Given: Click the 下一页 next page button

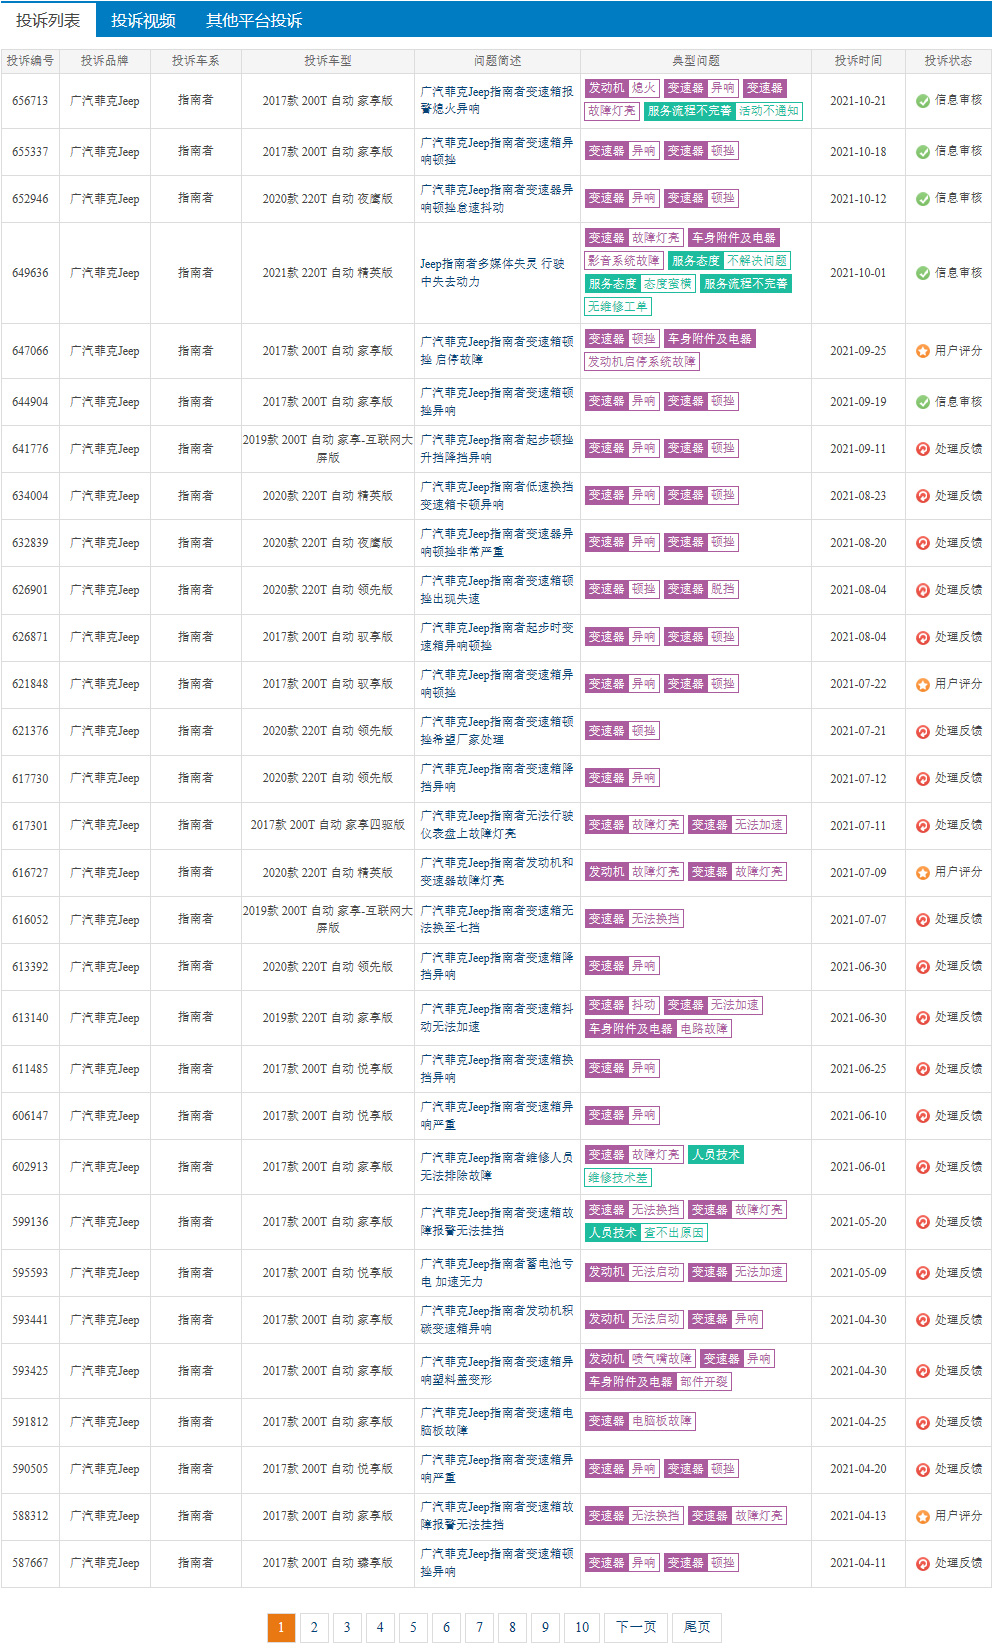Looking at the screenshot, I should [636, 1627].
